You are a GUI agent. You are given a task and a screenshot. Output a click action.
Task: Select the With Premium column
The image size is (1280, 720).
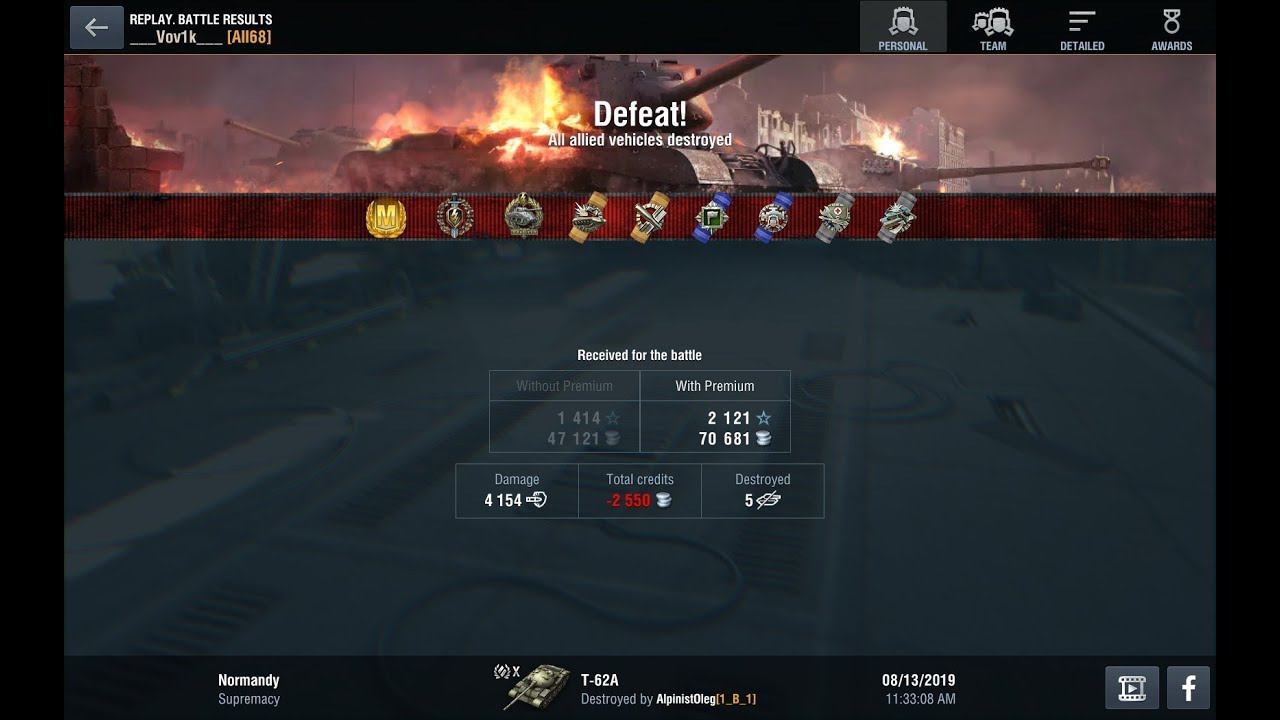(x=715, y=412)
